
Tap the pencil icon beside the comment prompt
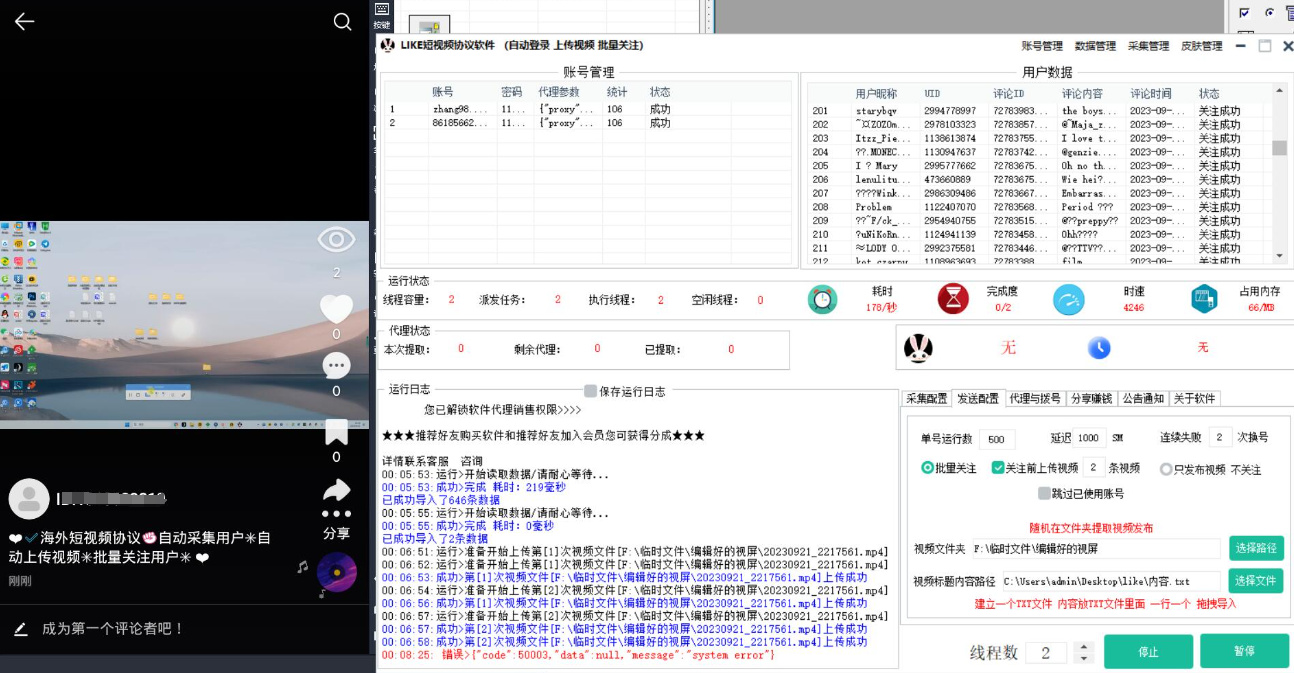coord(20,629)
